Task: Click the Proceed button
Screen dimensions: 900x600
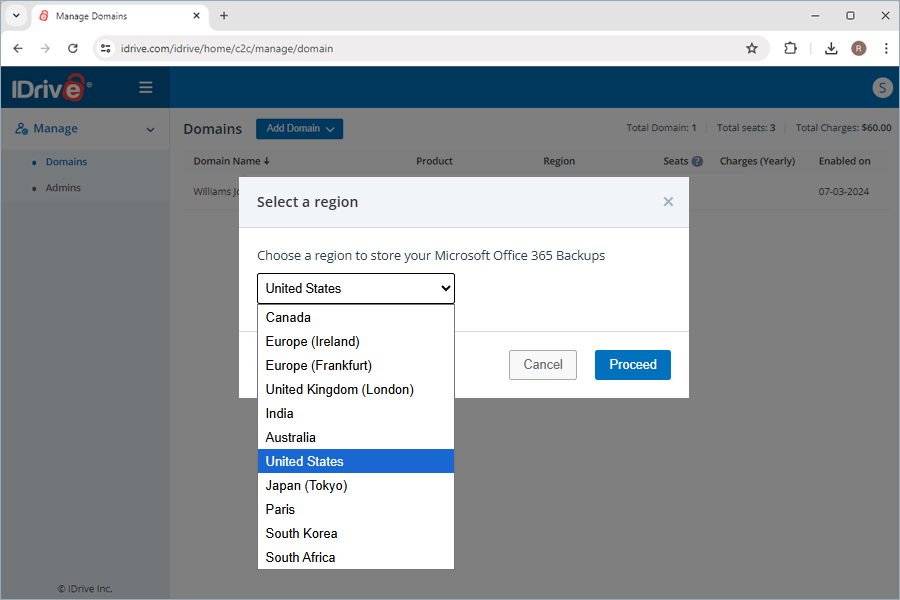Action: click(633, 365)
